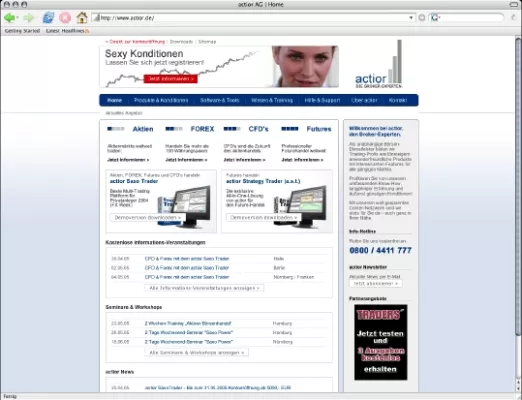
Task: Open the Sitemap link
Action: [x=207, y=42]
